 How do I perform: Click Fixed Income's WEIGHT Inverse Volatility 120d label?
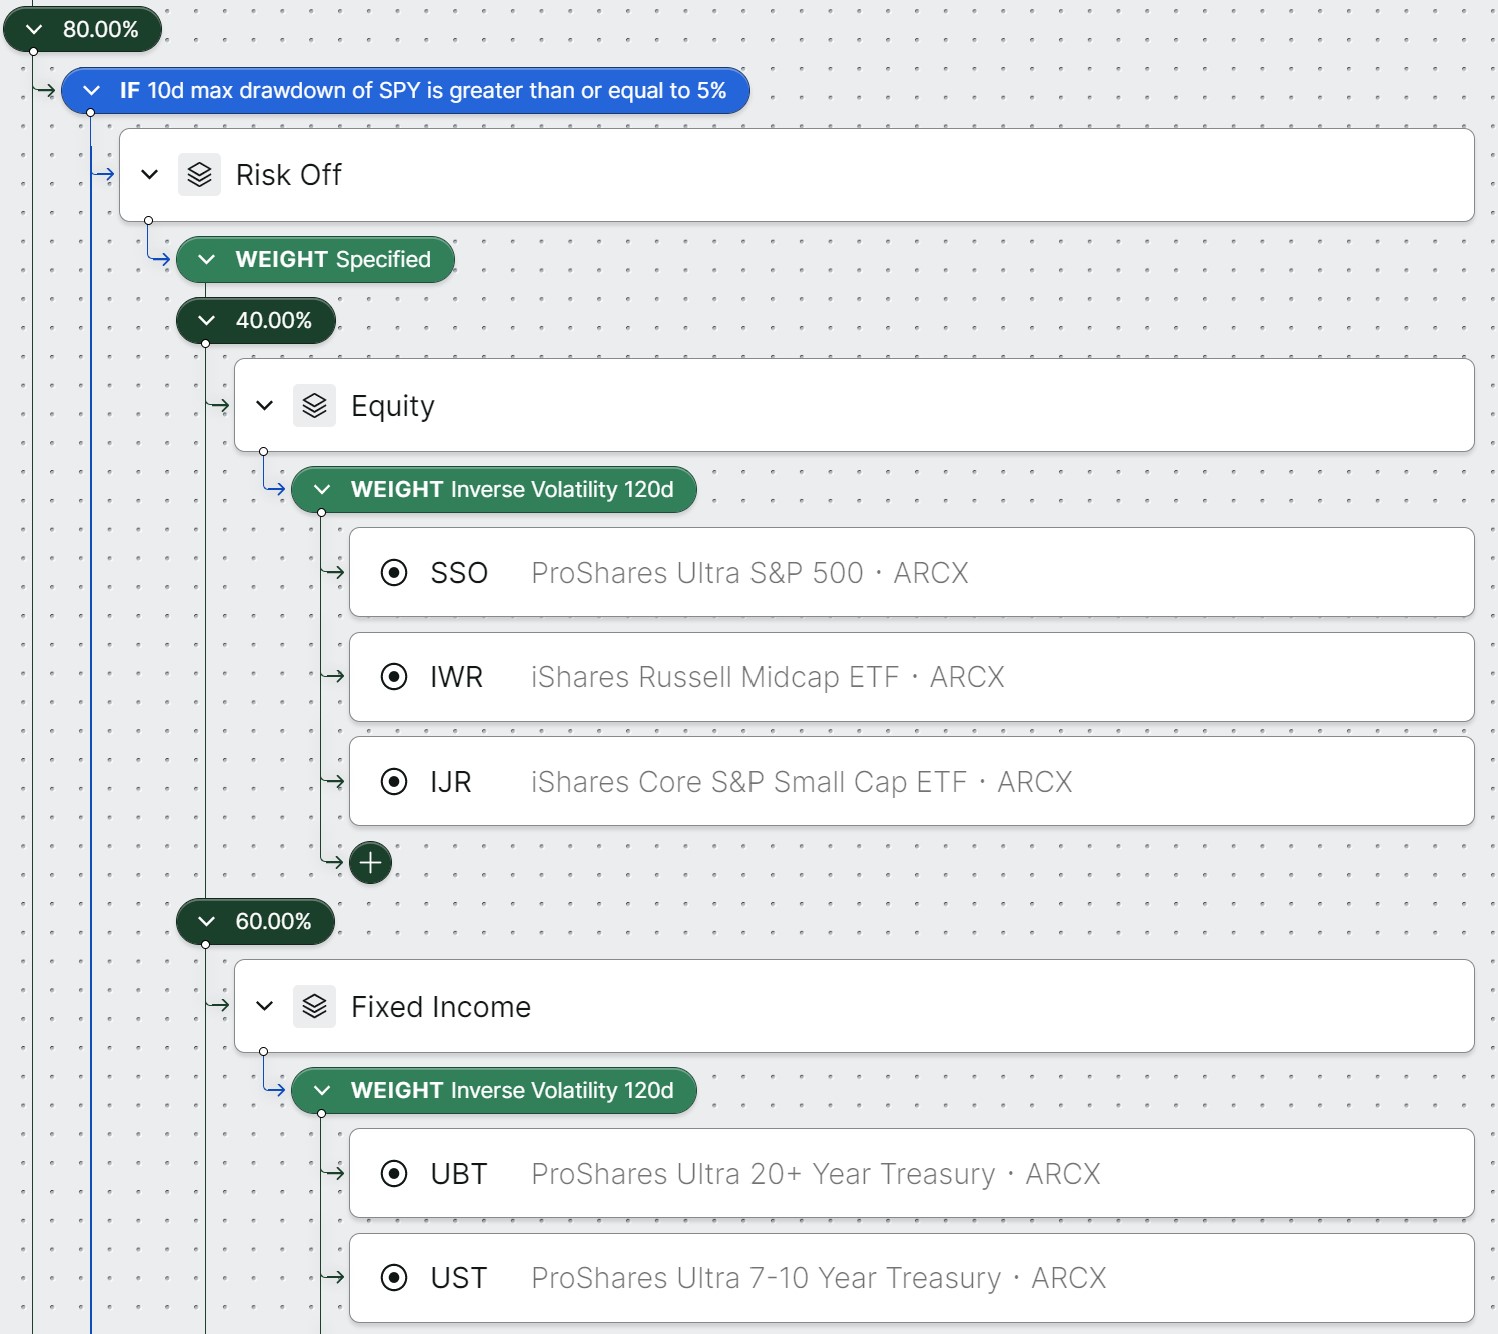coord(512,1091)
